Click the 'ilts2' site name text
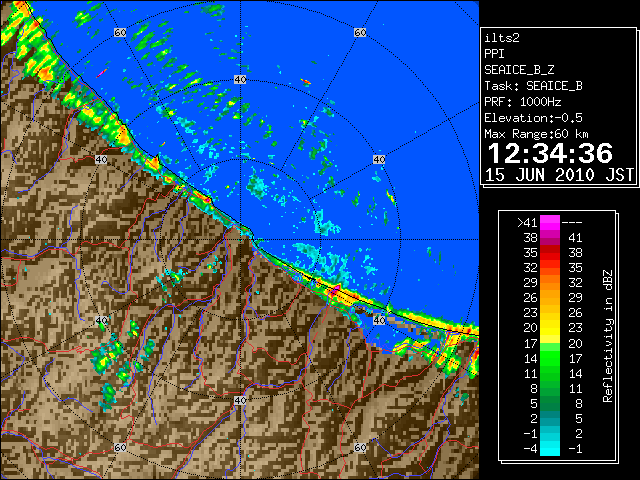Screen dimensions: 640x480 point(502,38)
